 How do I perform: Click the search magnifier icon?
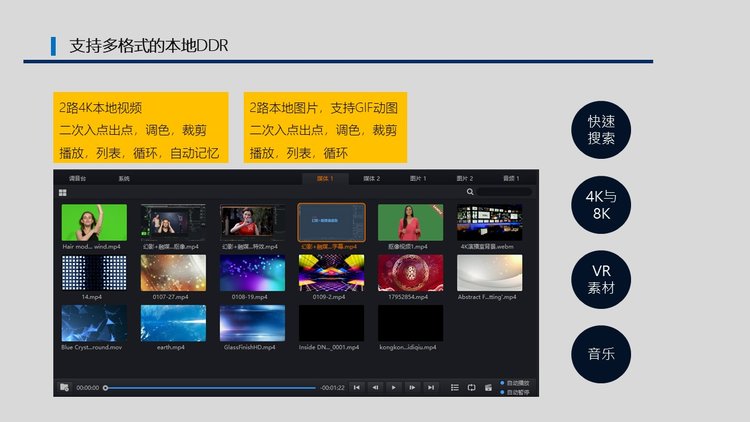[x=470, y=191]
